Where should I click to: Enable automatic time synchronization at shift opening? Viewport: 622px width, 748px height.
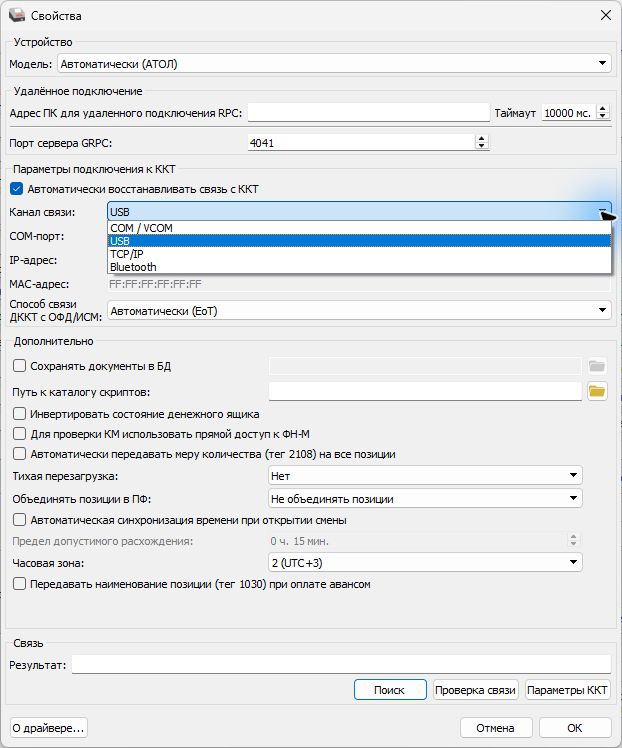pos(20,520)
